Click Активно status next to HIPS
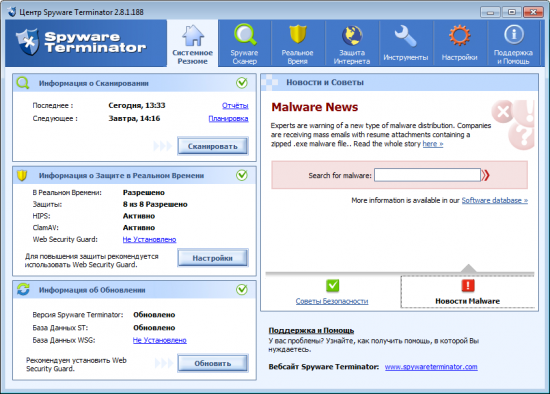 pos(139,216)
